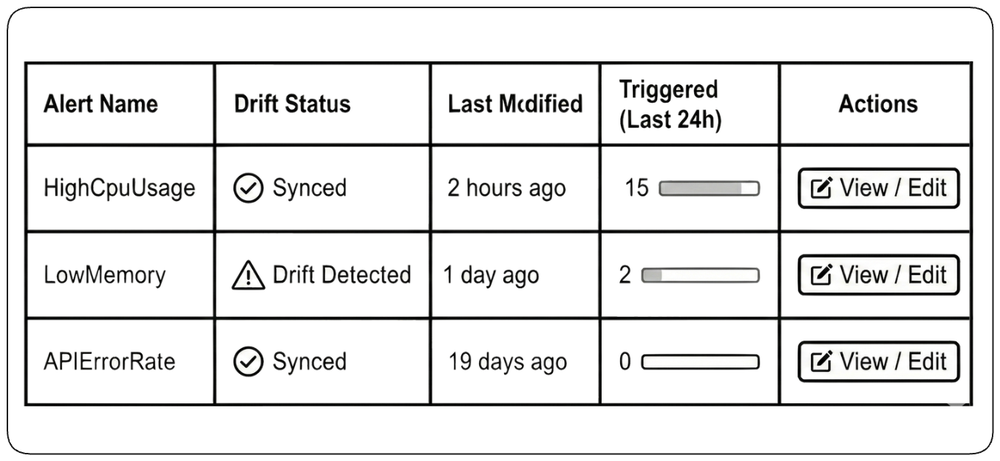Click the HighCpuUsage triggered count bar
The width and height of the screenshot is (1000, 461).
[709, 188]
